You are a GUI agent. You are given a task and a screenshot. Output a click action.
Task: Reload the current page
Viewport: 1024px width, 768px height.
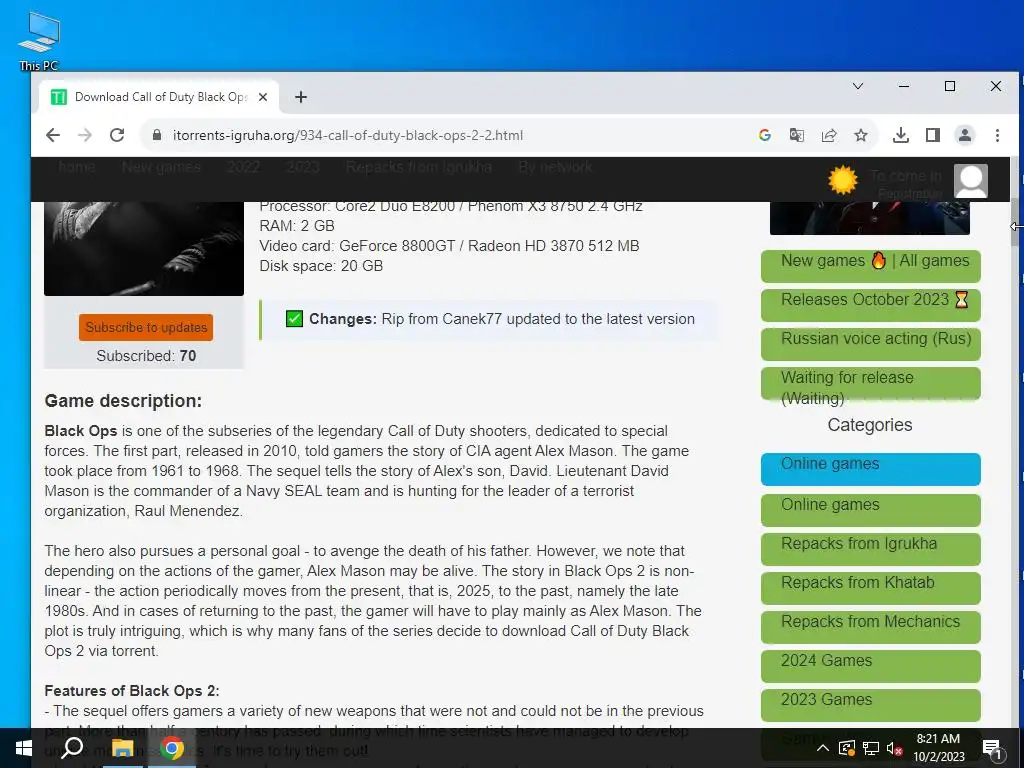[117, 135]
